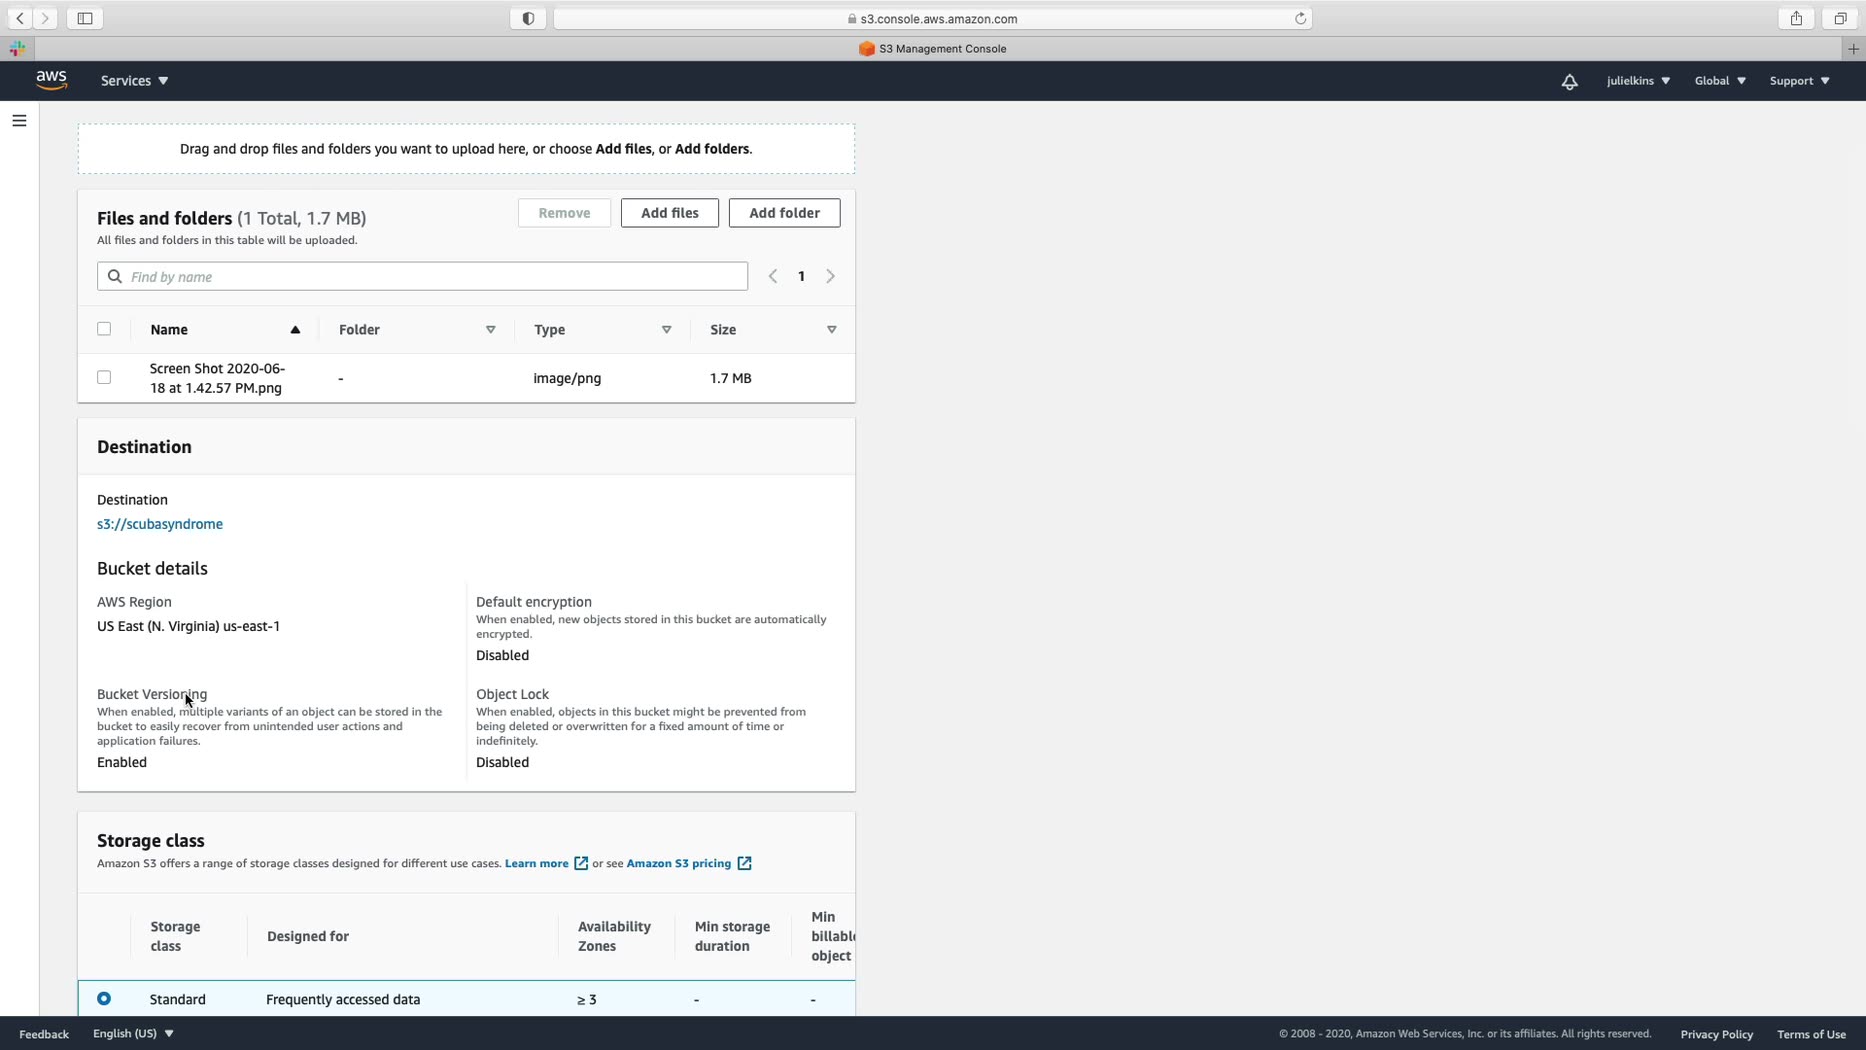Click the privacy shield icon
This screenshot has width=1866, height=1050.
click(x=528, y=18)
